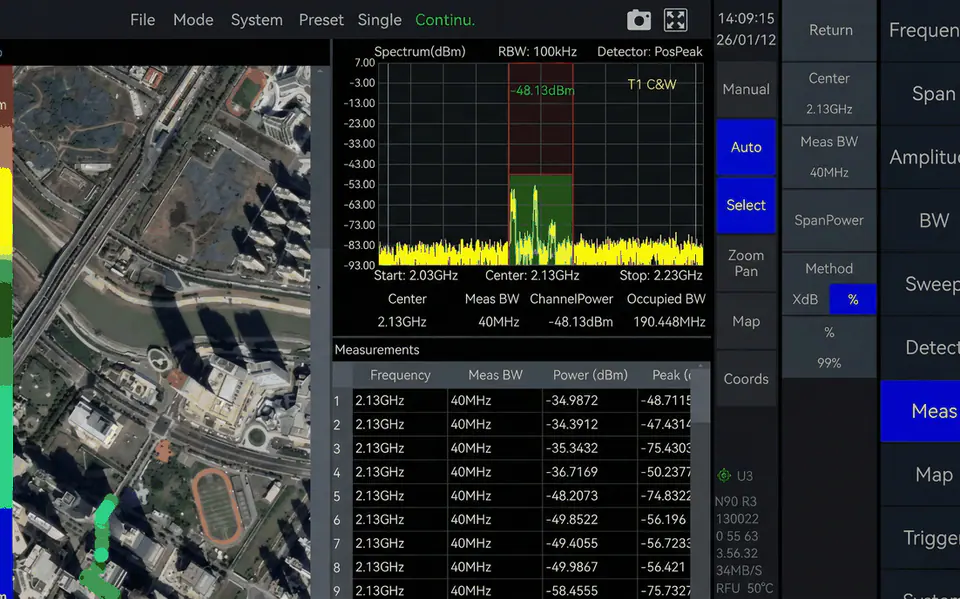Select measurement row 9 with power -58.4555
The height and width of the screenshot is (599, 960).
(x=513, y=590)
